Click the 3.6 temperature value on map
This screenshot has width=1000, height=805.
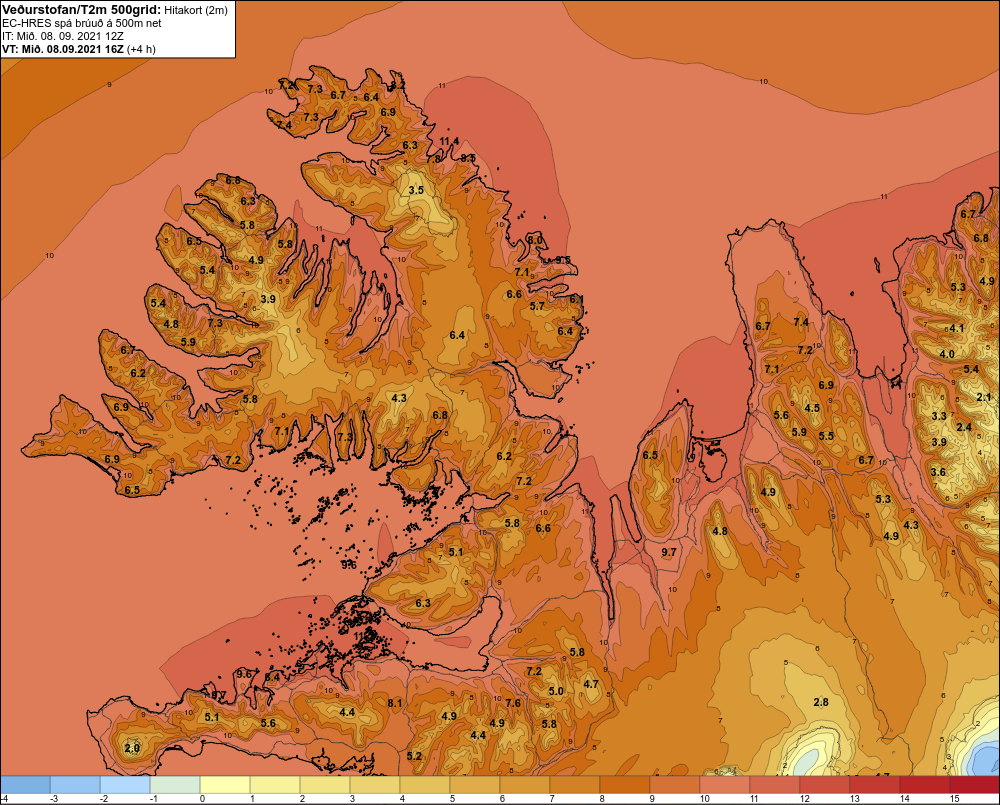(x=938, y=472)
